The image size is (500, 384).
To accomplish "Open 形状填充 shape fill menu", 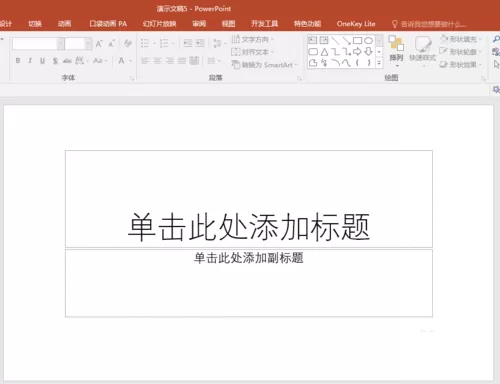I will point(461,39).
